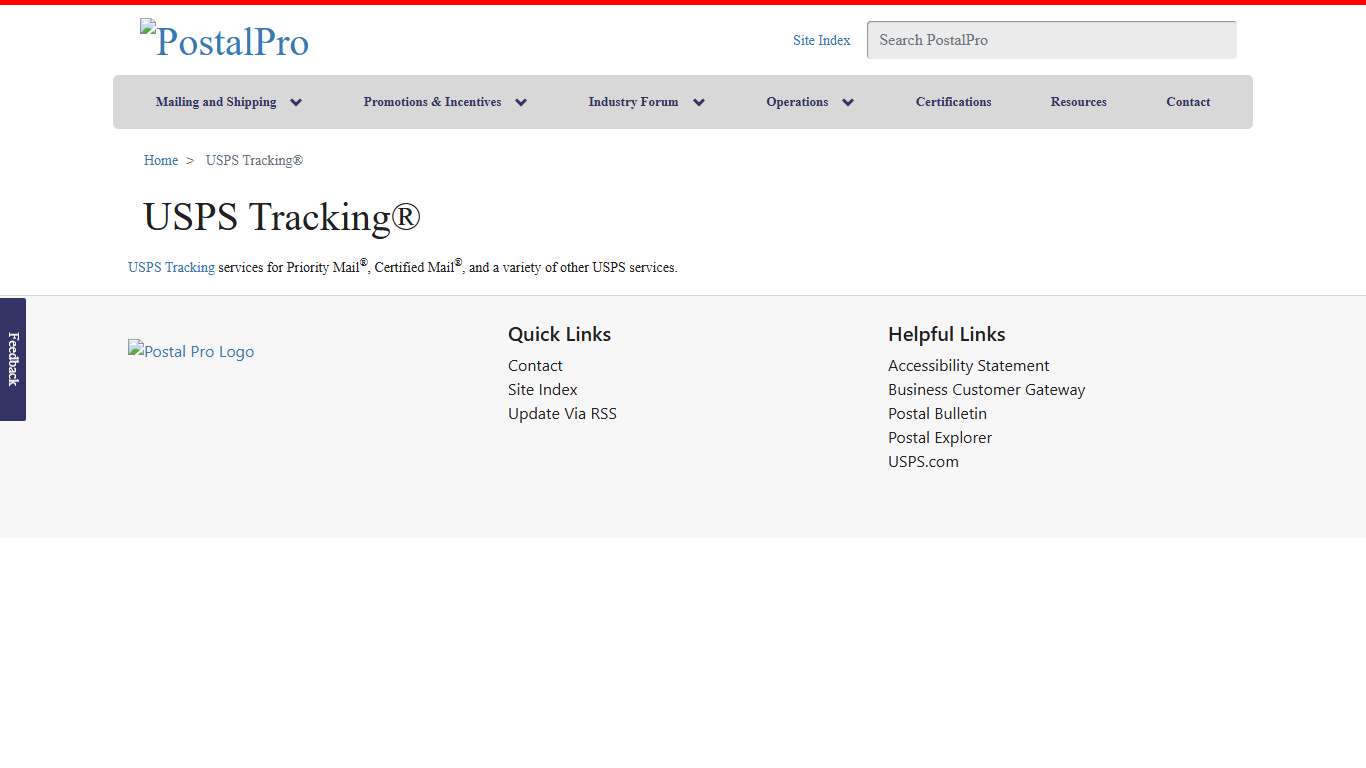Click Update Via RSS under Quick Links
The height and width of the screenshot is (768, 1366).
pyautogui.click(x=562, y=413)
